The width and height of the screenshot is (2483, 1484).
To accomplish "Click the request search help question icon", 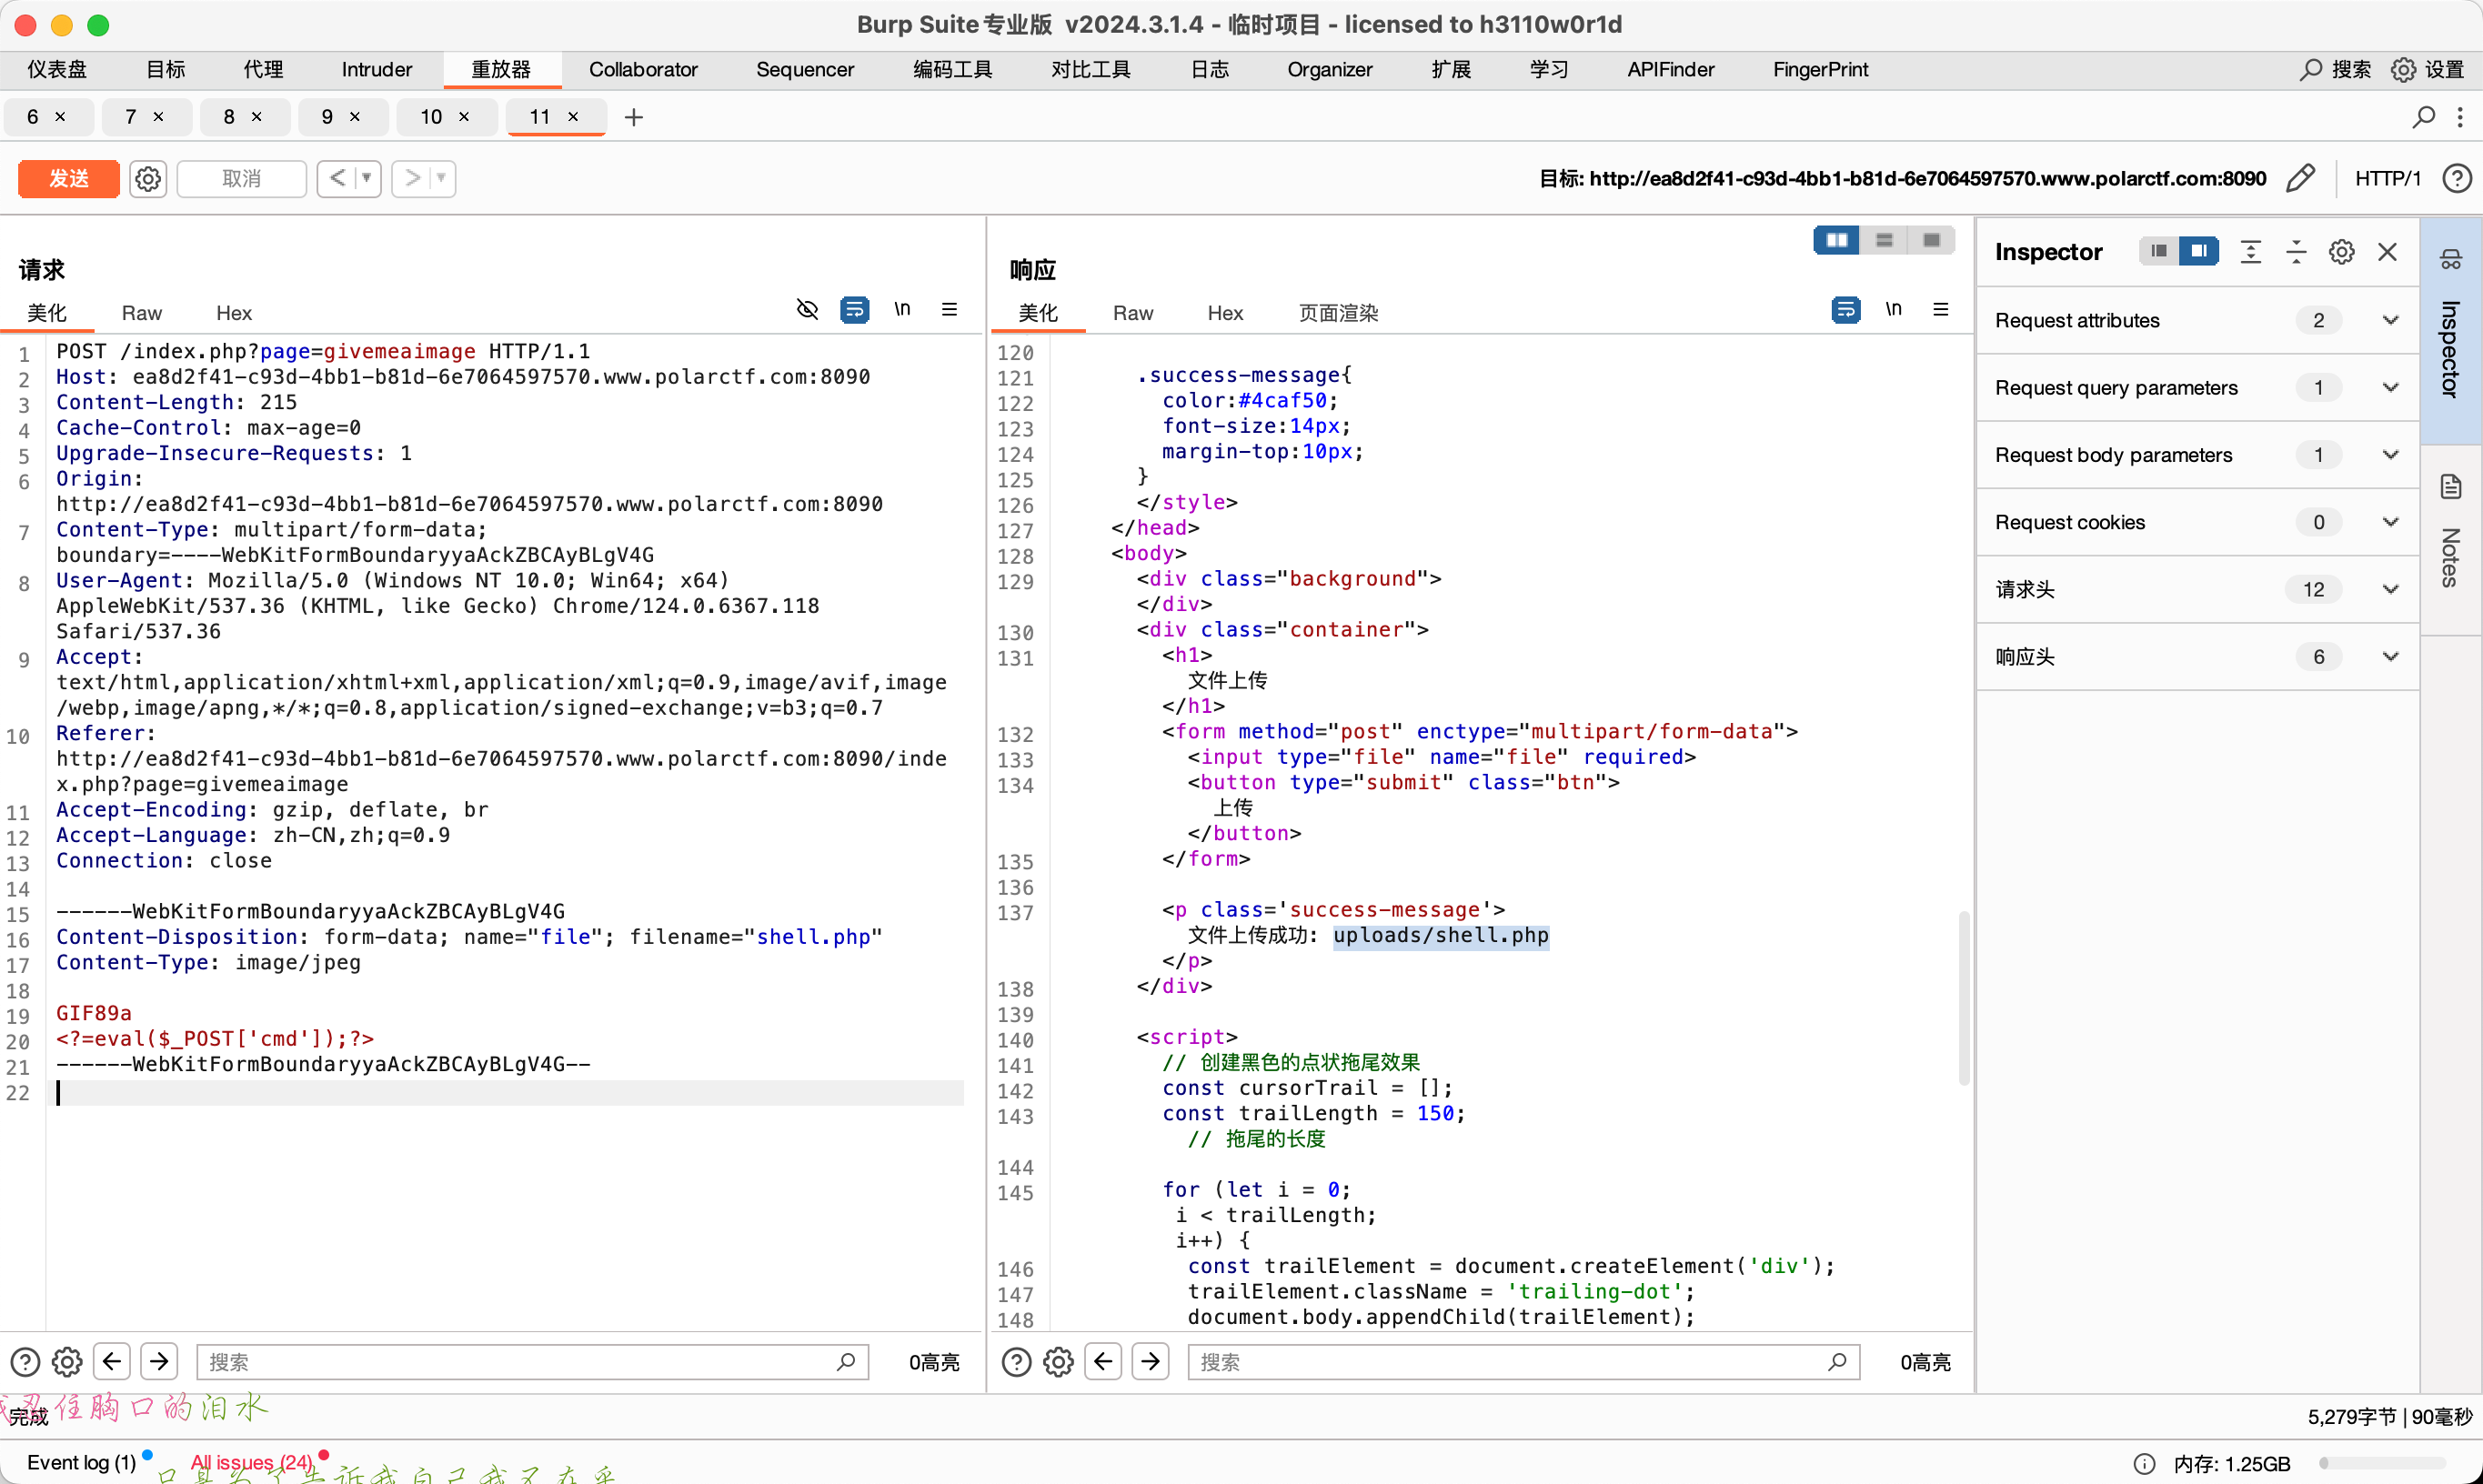I will coord(25,1362).
